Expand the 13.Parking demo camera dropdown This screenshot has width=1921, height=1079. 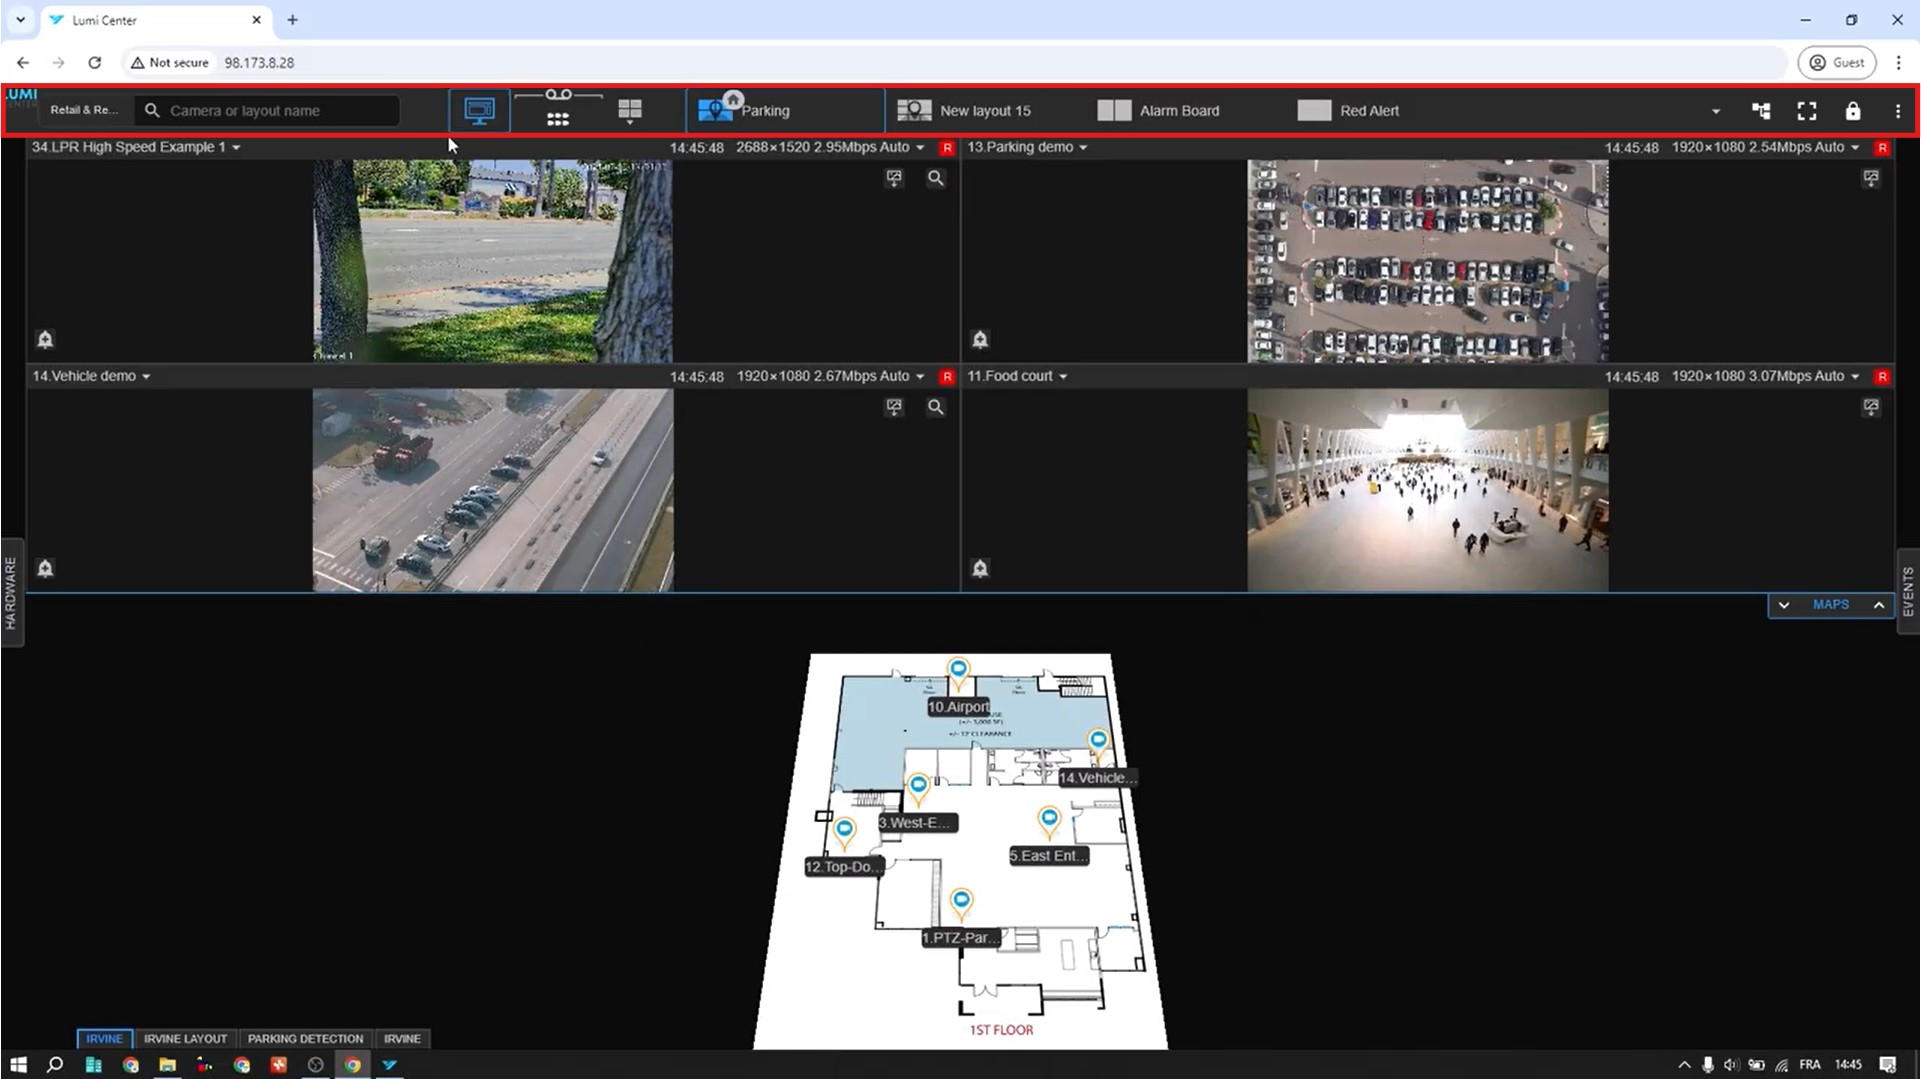(1083, 148)
